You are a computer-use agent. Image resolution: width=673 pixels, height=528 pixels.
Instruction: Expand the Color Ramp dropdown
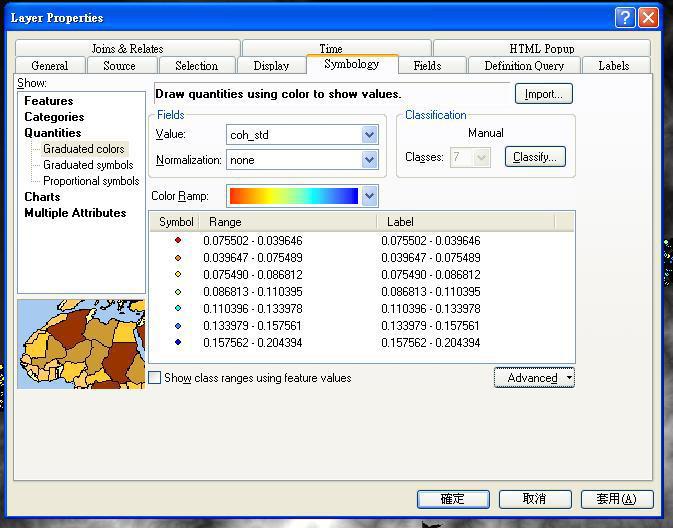pos(369,196)
